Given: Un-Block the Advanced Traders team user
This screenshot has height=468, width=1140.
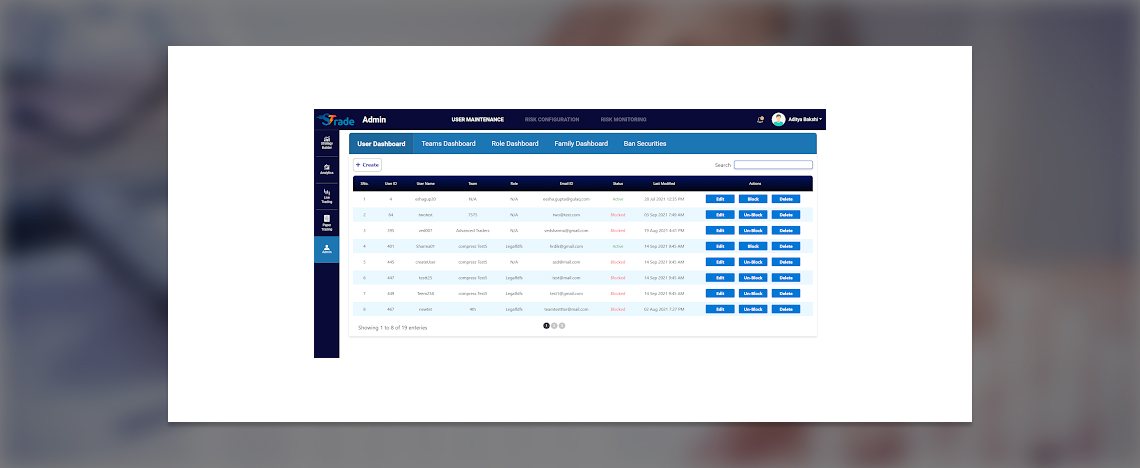Looking at the screenshot, I should tap(752, 230).
